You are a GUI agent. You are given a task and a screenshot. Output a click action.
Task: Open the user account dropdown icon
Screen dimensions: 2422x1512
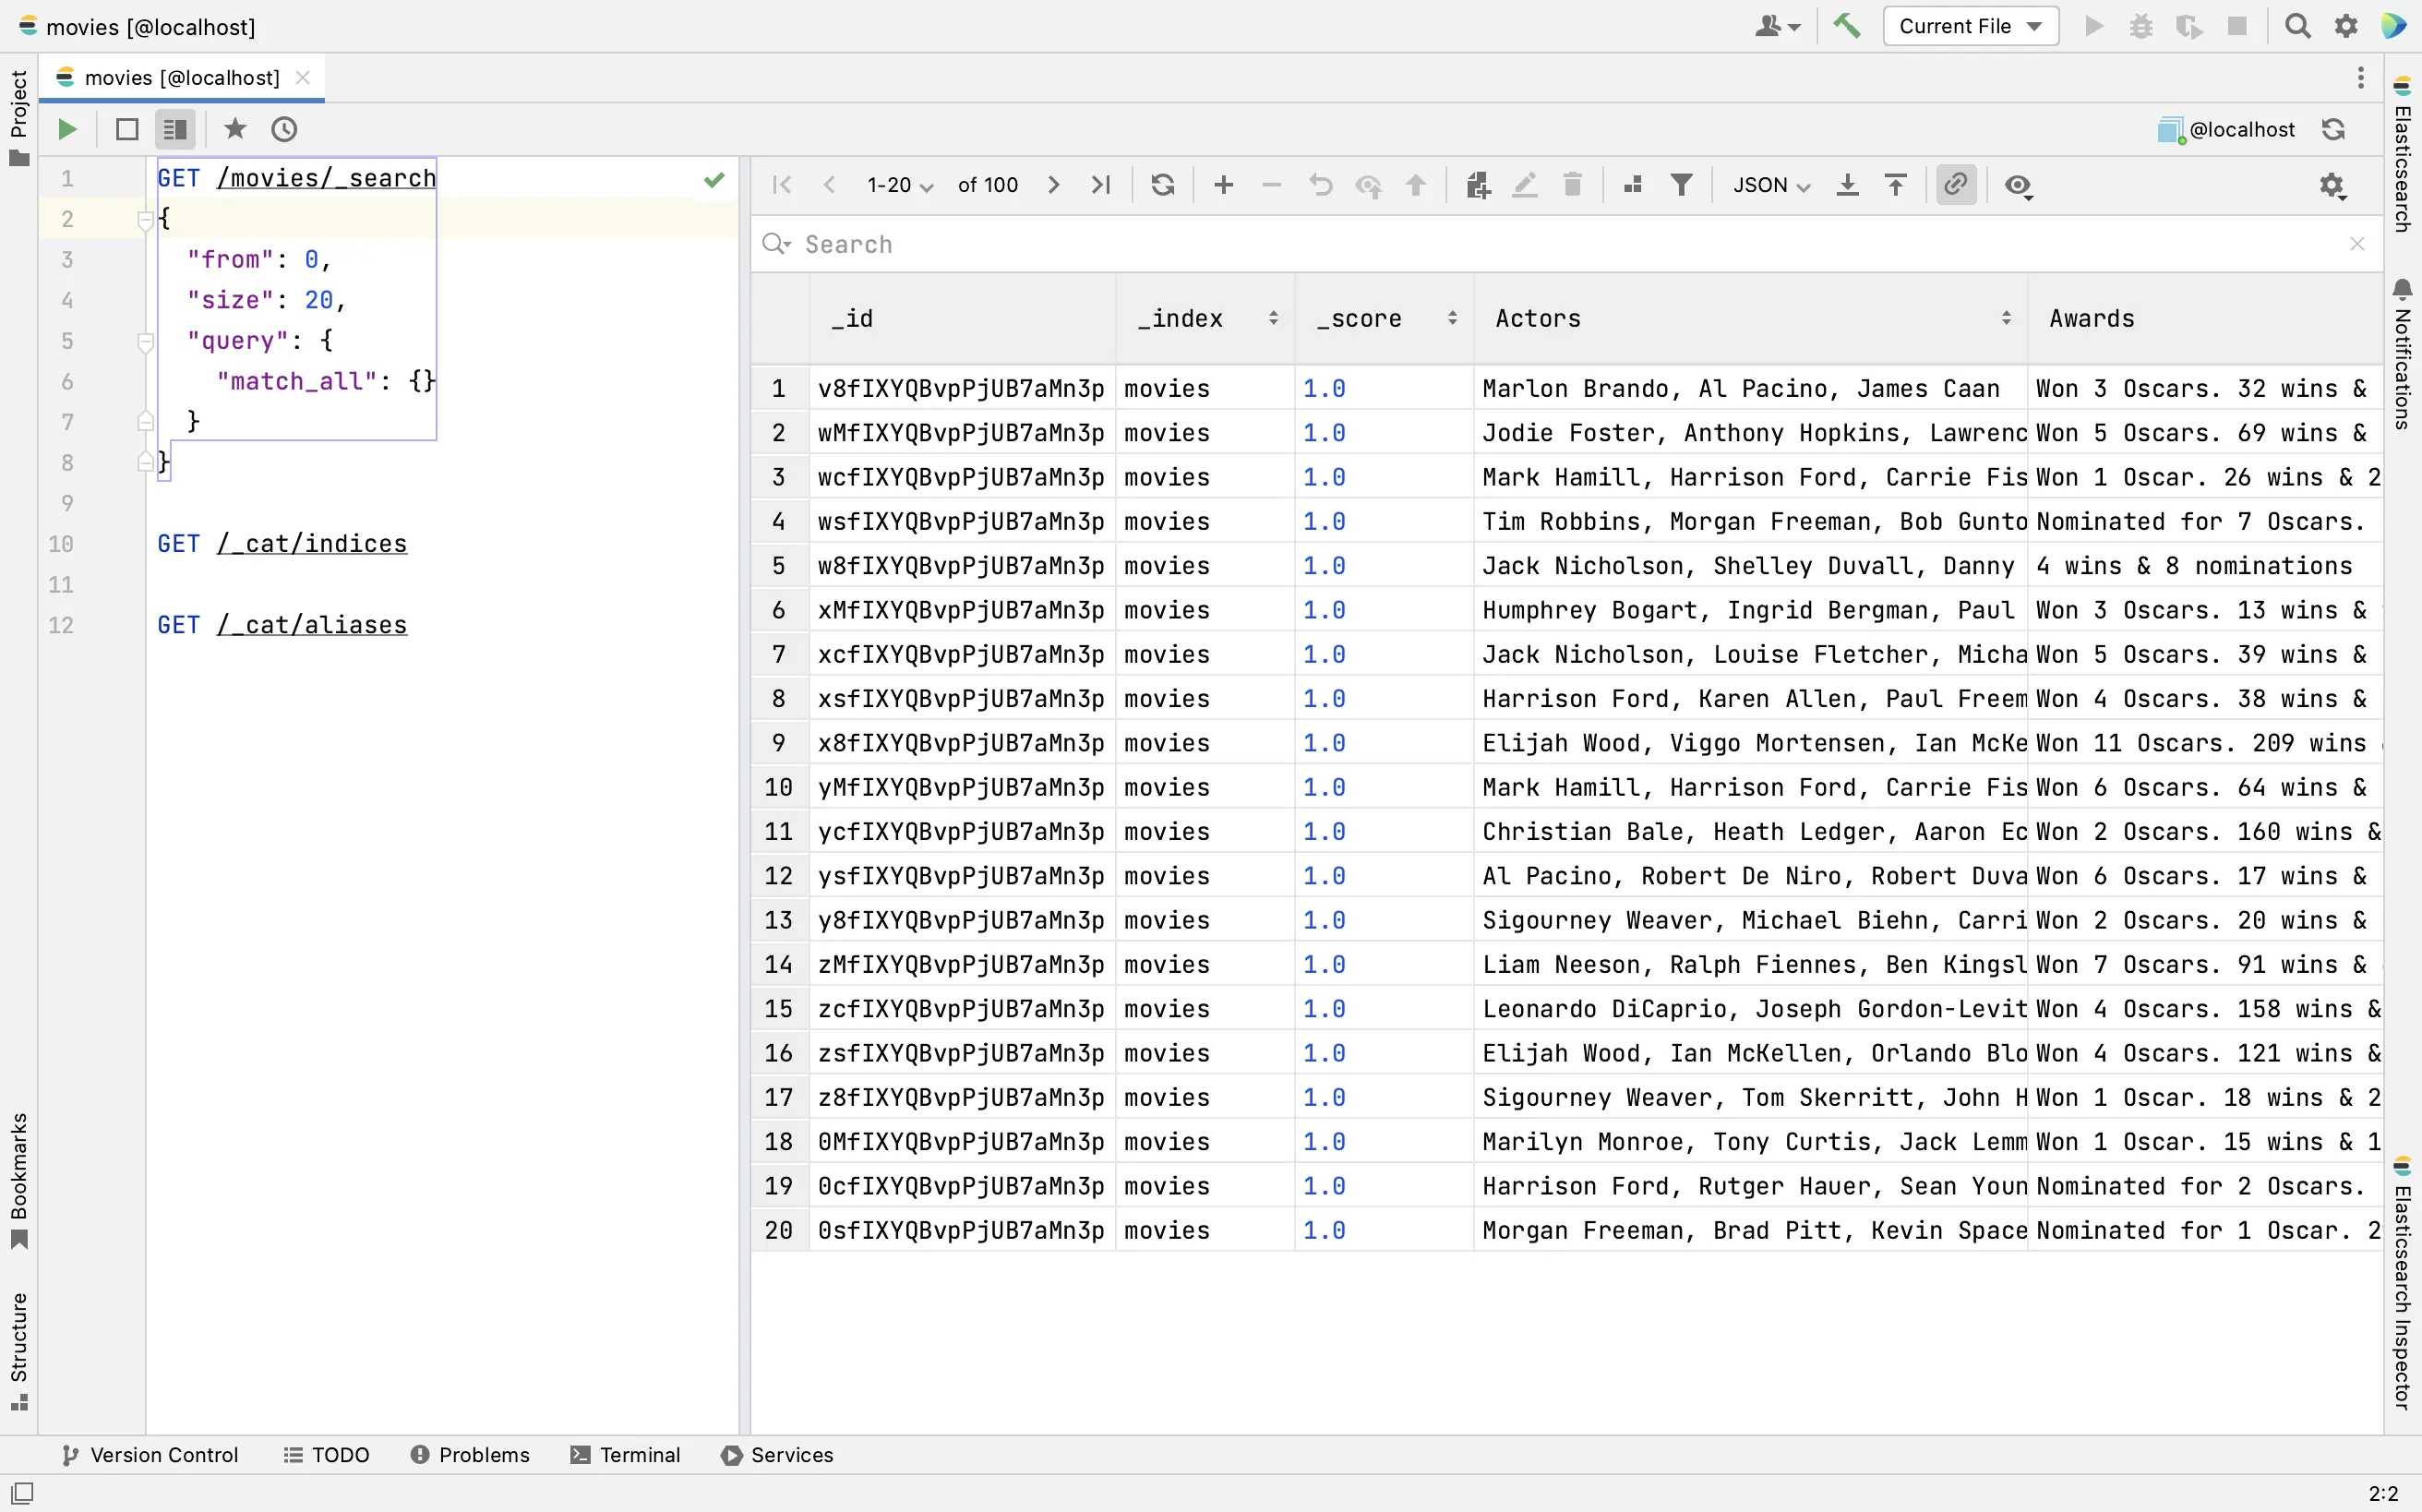1777,26
